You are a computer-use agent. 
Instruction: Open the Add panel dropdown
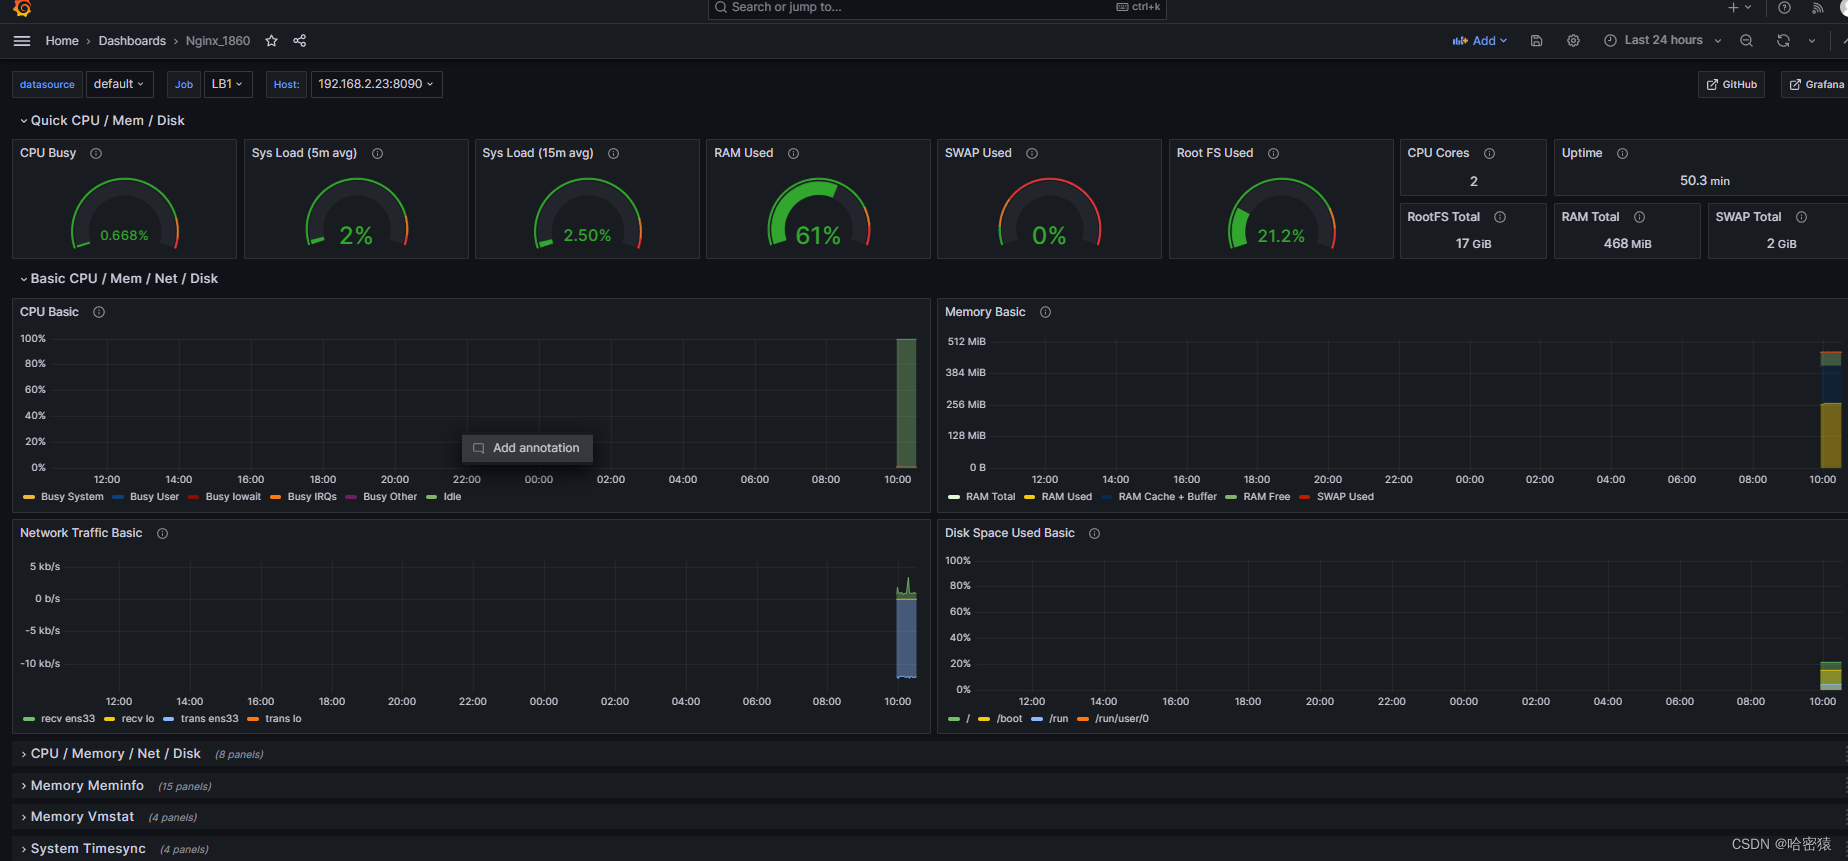[x=1479, y=41]
